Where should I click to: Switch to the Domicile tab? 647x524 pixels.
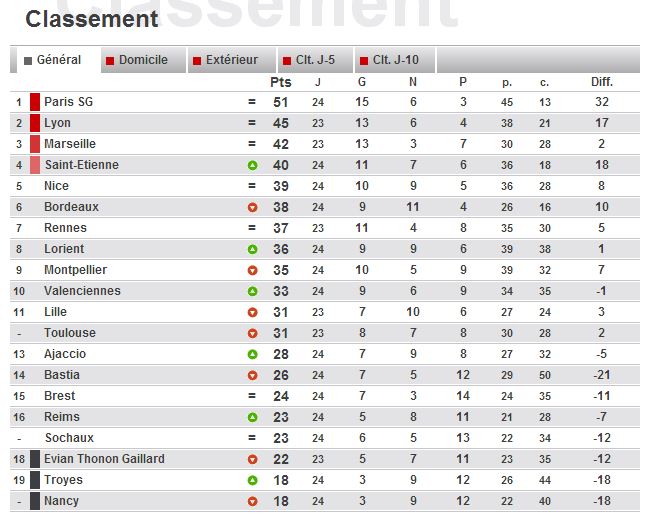143,60
